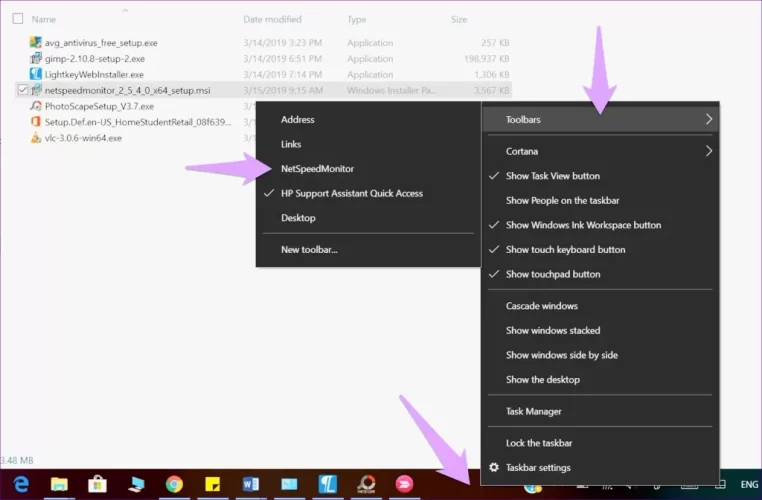The height and width of the screenshot is (500, 762).
Task: Open Microsoft Word taskbar icon
Action: [250, 484]
